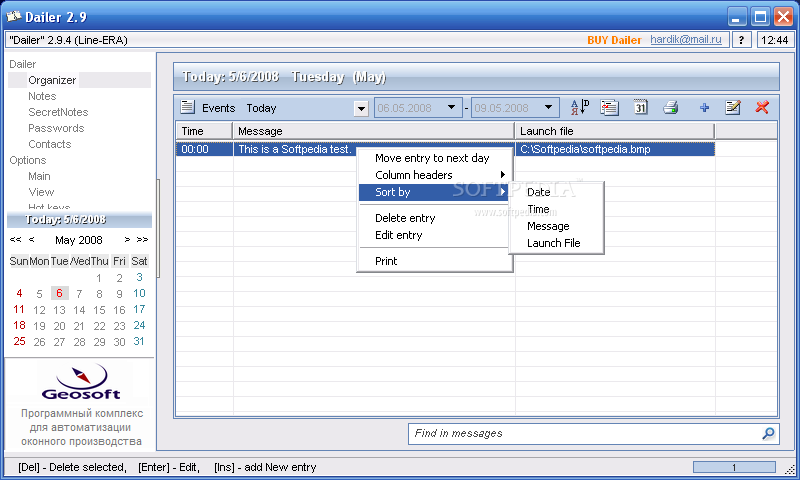The image size is (800, 480).
Task: Select May 27 in the calendar
Action: (59, 342)
